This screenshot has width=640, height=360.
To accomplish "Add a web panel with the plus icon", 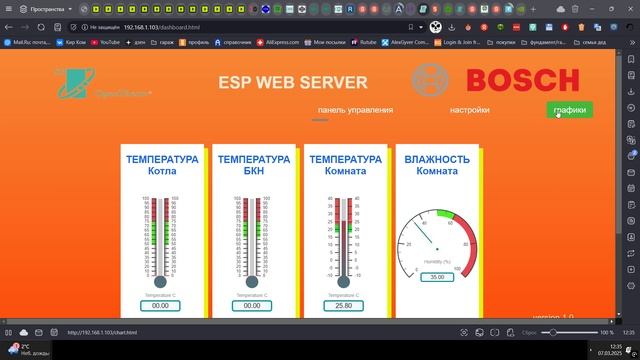I will click(631, 269).
